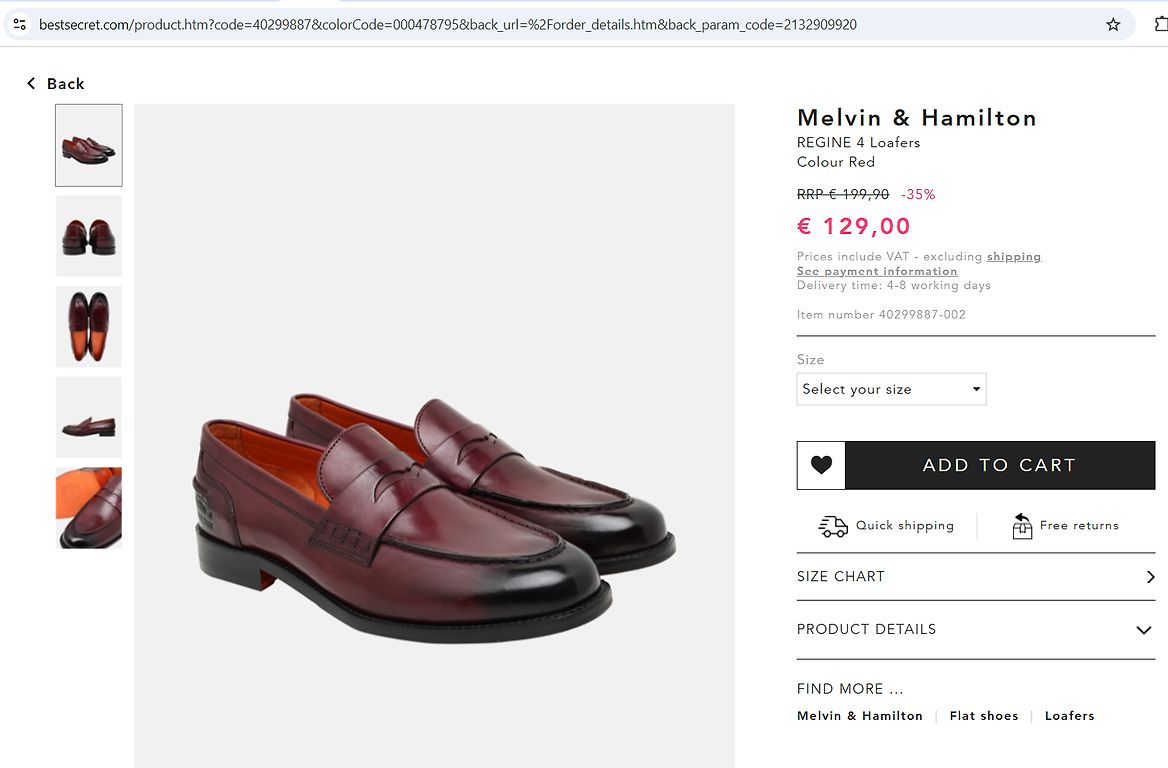Image resolution: width=1168 pixels, height=768 pixels.
Task: Browse the Flat shoes category
Action: pos(984,716)
